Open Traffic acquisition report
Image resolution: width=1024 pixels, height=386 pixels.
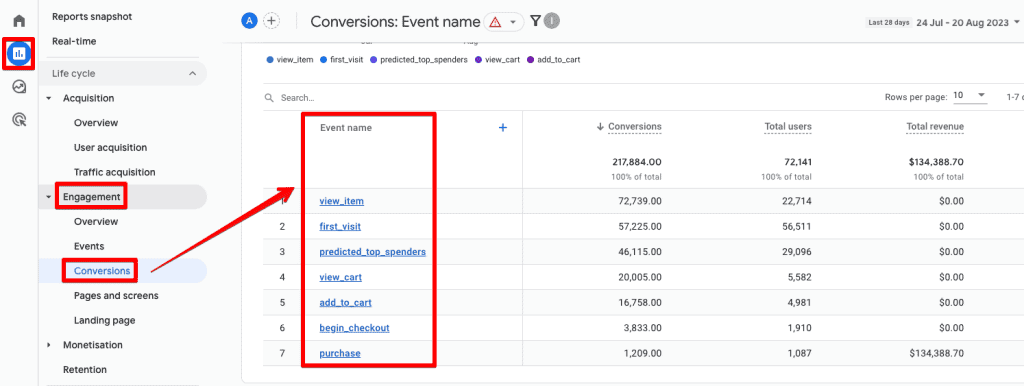114,172
